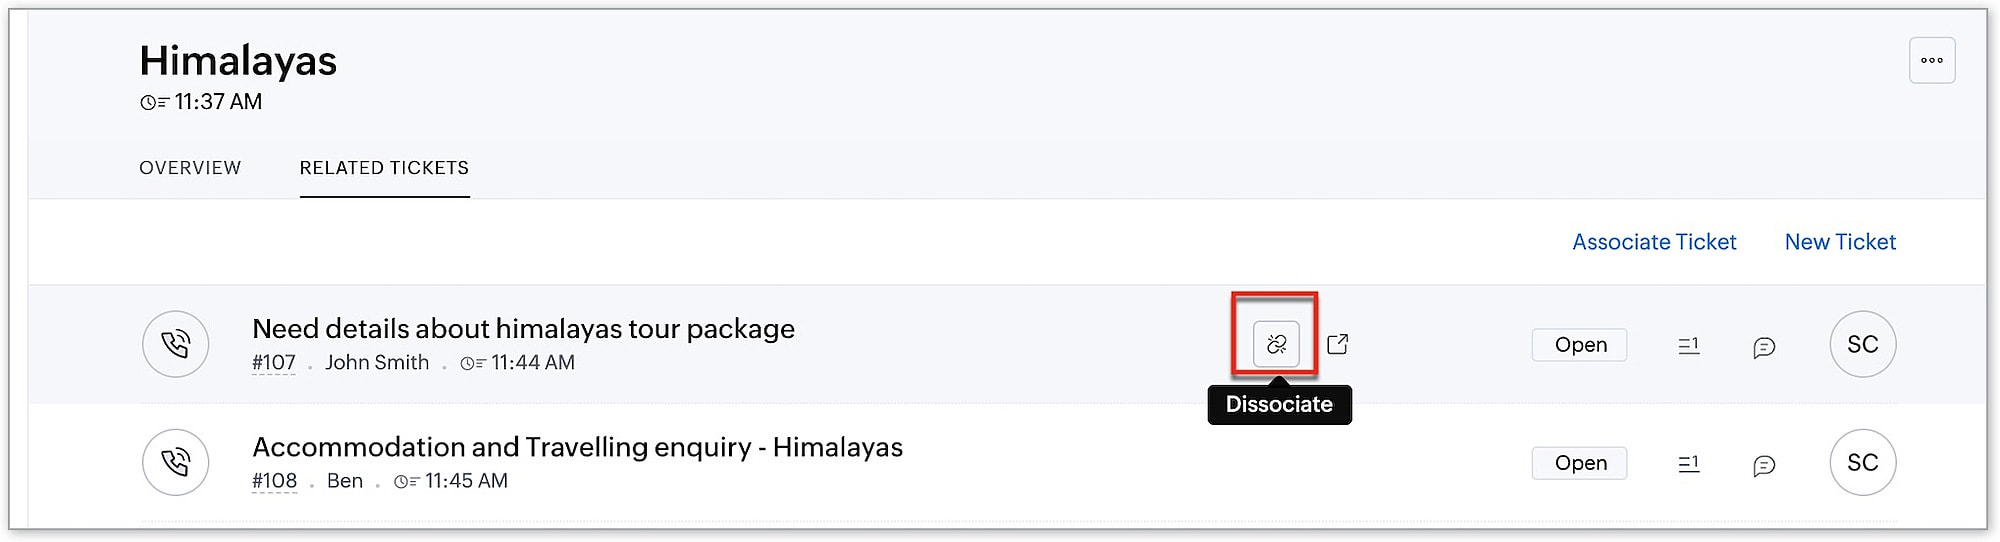Click SC assignee avatar on ticket #107
Viewport: 2000px width, 542px height.
(x=1863, y=344)
